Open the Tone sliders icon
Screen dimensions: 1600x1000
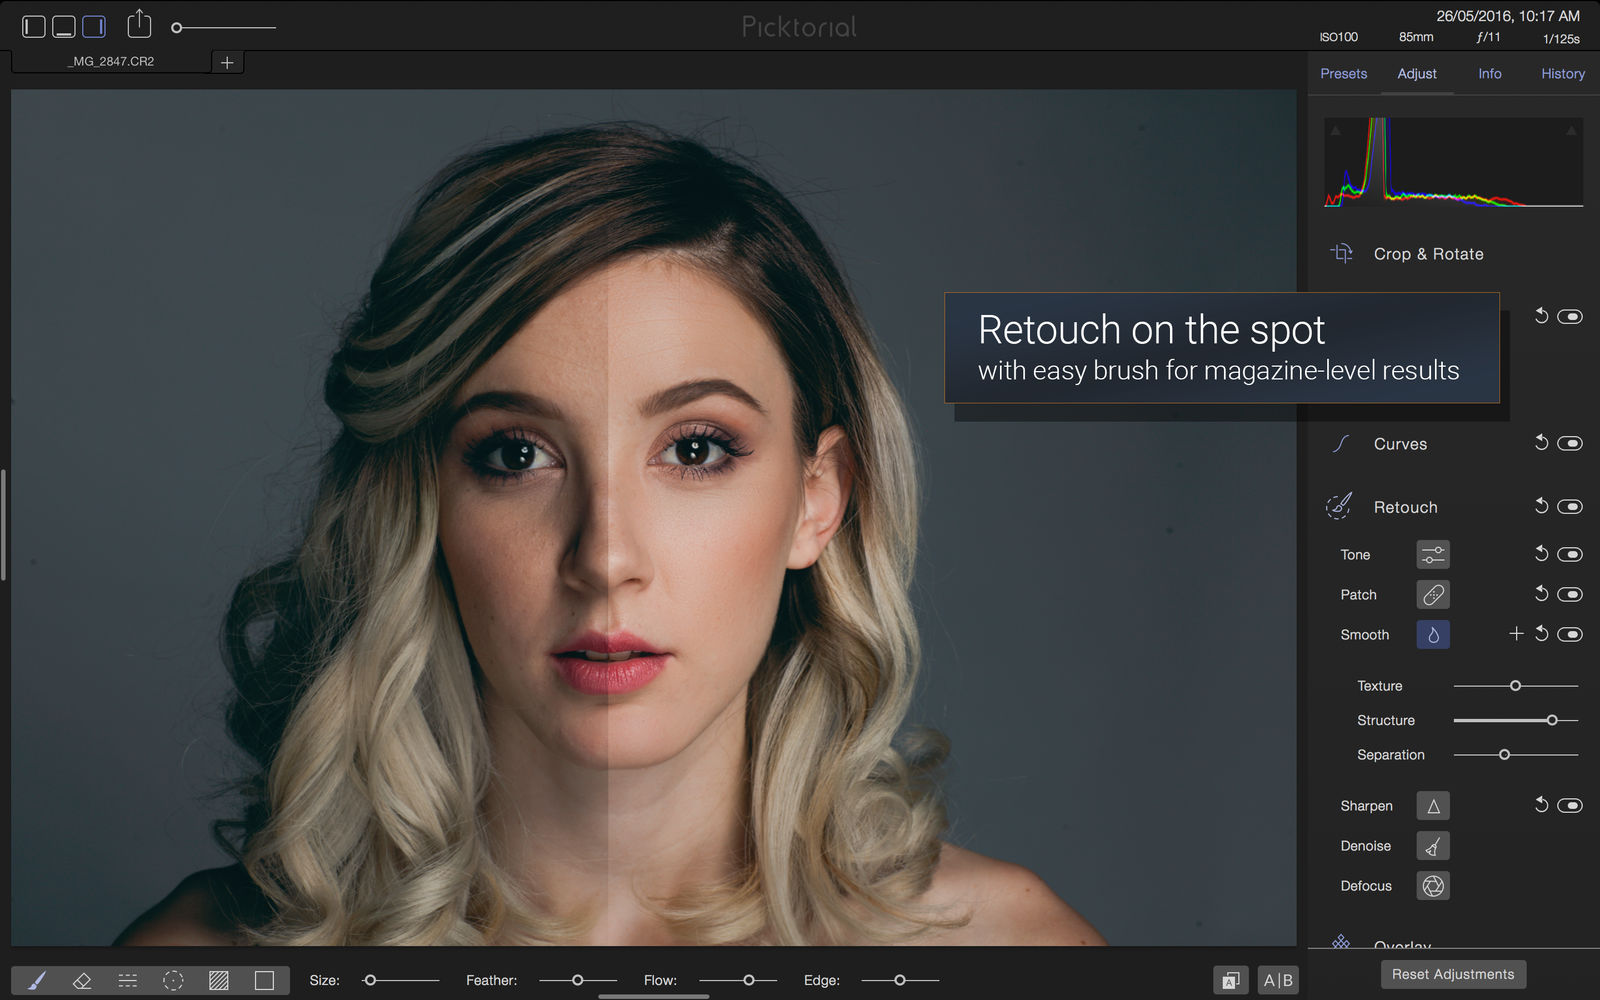click(1433, 555)
